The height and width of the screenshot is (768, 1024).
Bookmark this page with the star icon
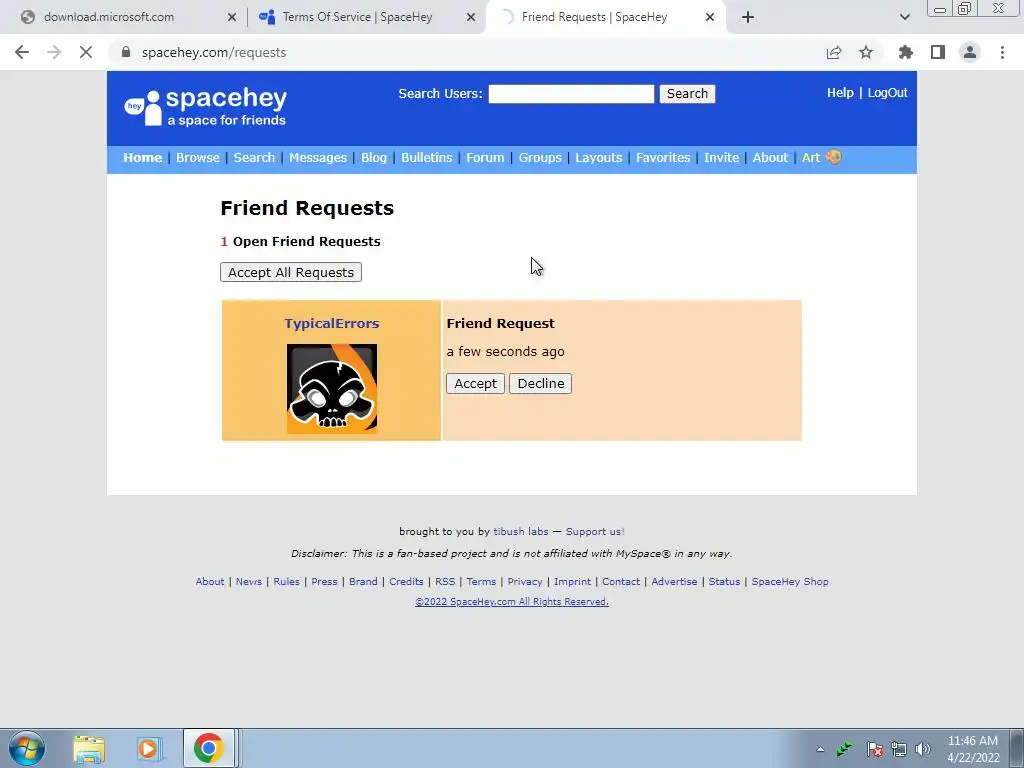866,52
